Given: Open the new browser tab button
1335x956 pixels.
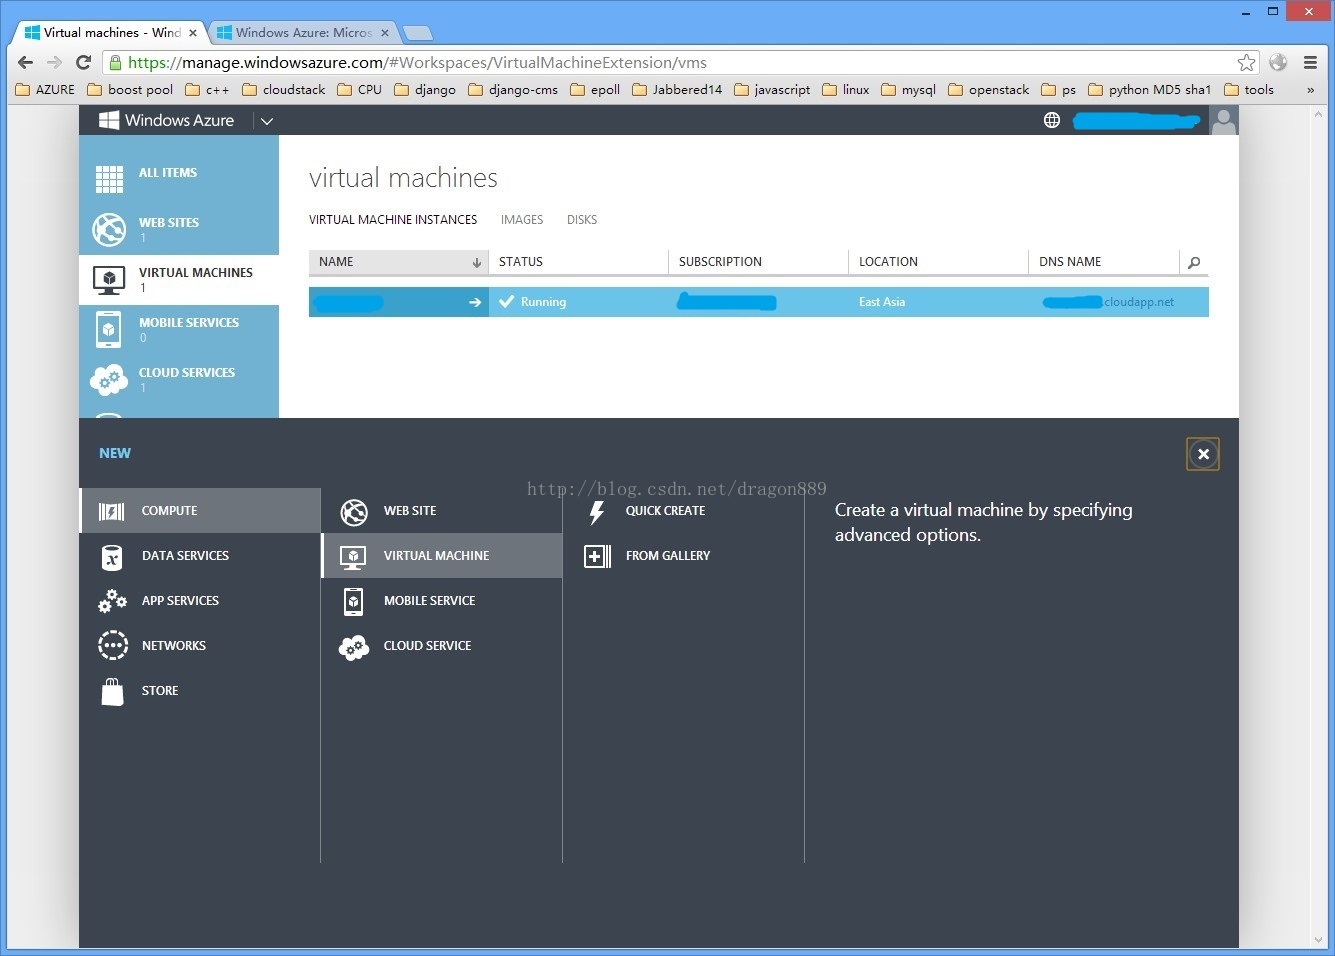Looking at the screenshot, I should (x=417, y=33).
